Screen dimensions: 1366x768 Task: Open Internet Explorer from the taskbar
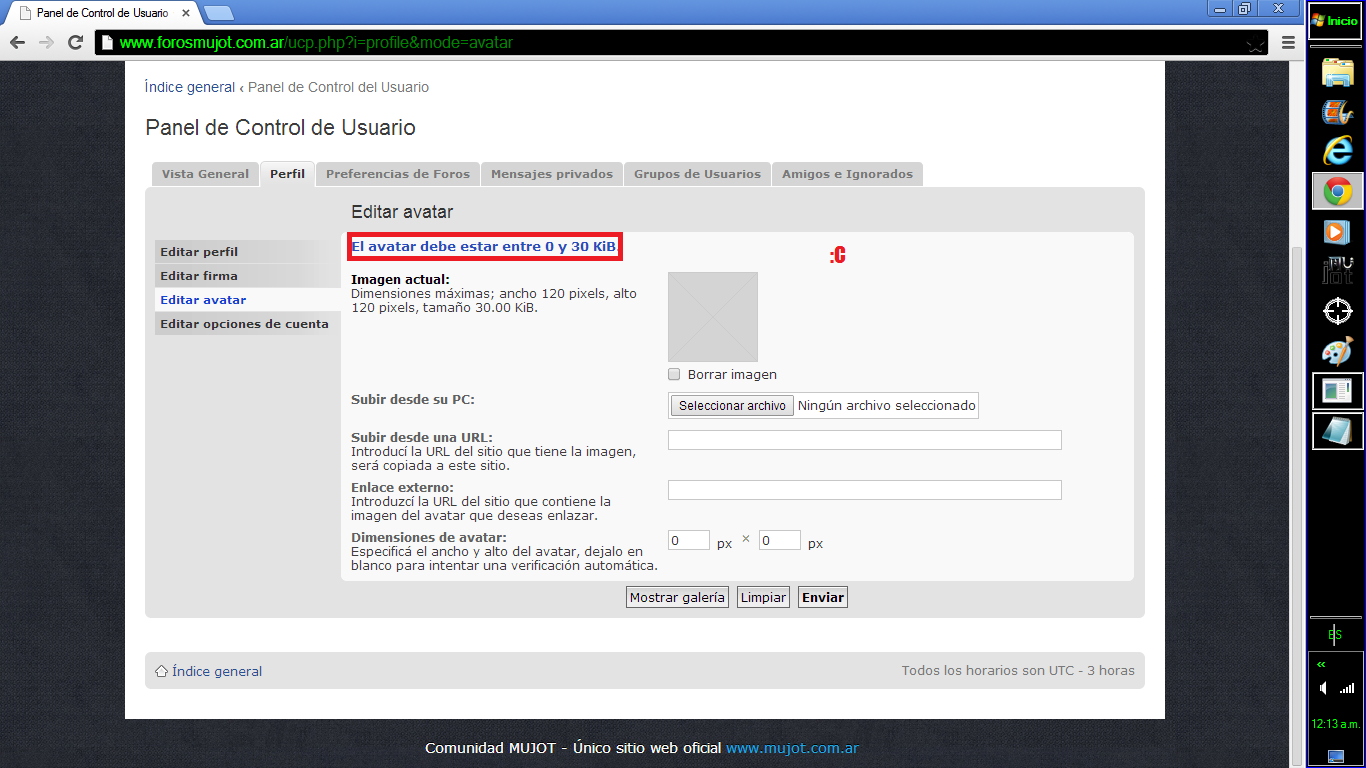coord(1337,151)
